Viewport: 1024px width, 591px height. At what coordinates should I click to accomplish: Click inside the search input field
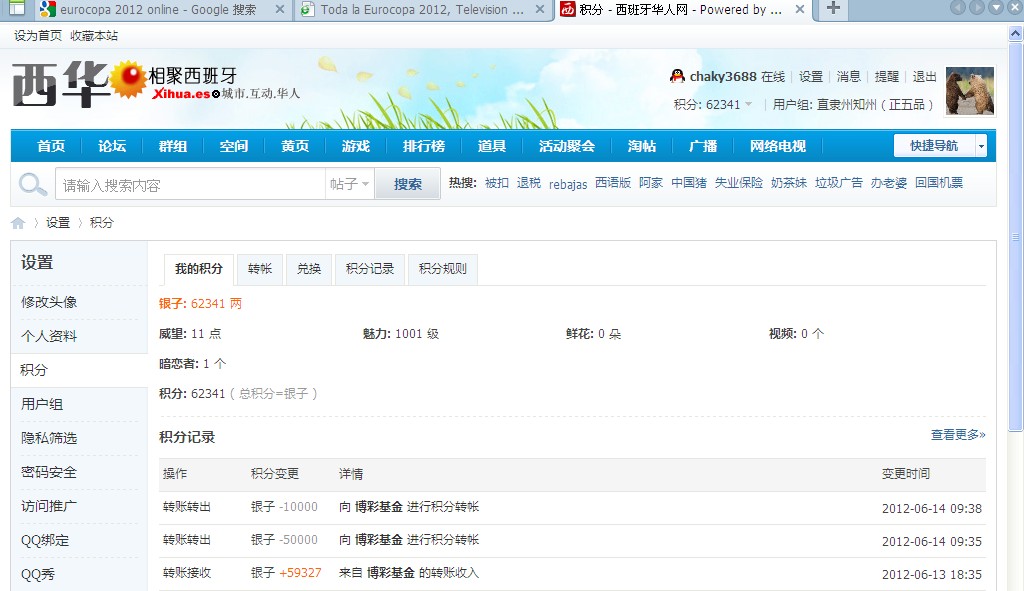pos(190,184)
